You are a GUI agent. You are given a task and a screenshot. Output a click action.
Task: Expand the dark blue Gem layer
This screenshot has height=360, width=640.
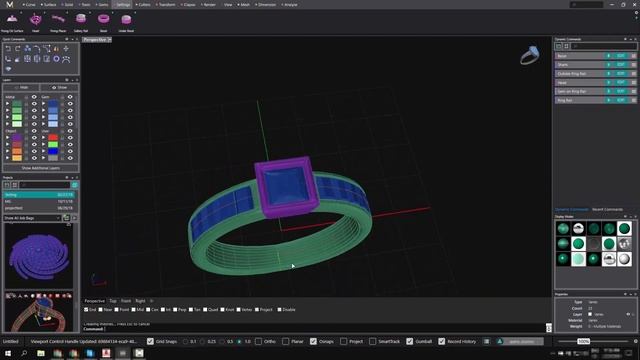tap(43, 104)
